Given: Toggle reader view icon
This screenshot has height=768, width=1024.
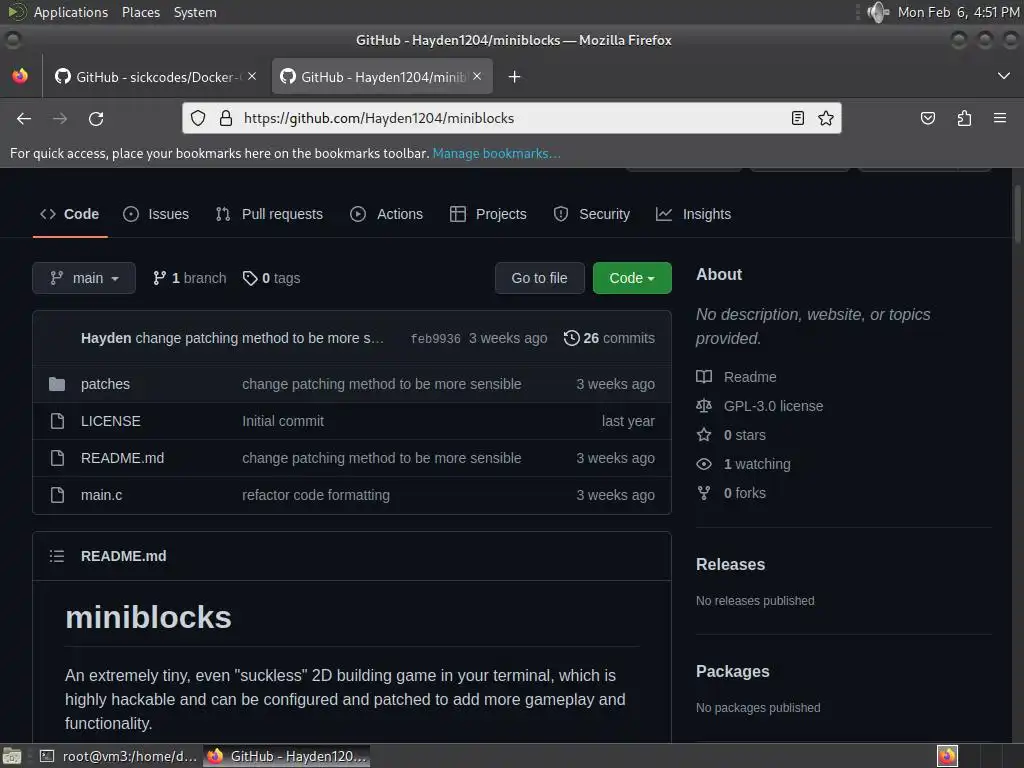Looking at the screenshot, I should (797, 118).
